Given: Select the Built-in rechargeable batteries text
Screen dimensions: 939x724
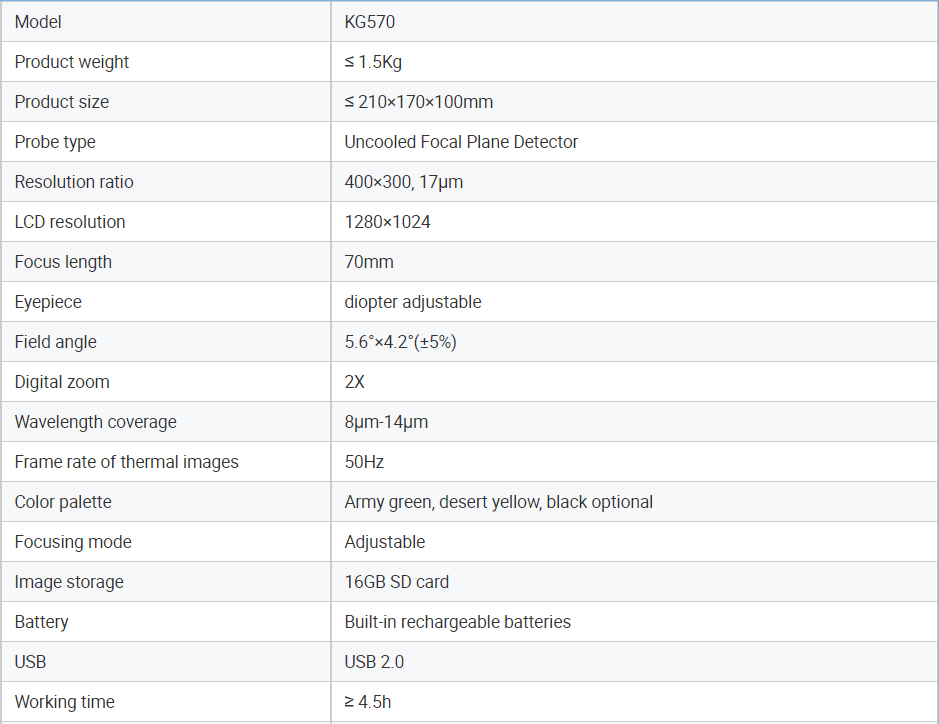Looking at the screenshot, I should click(458, 622).
